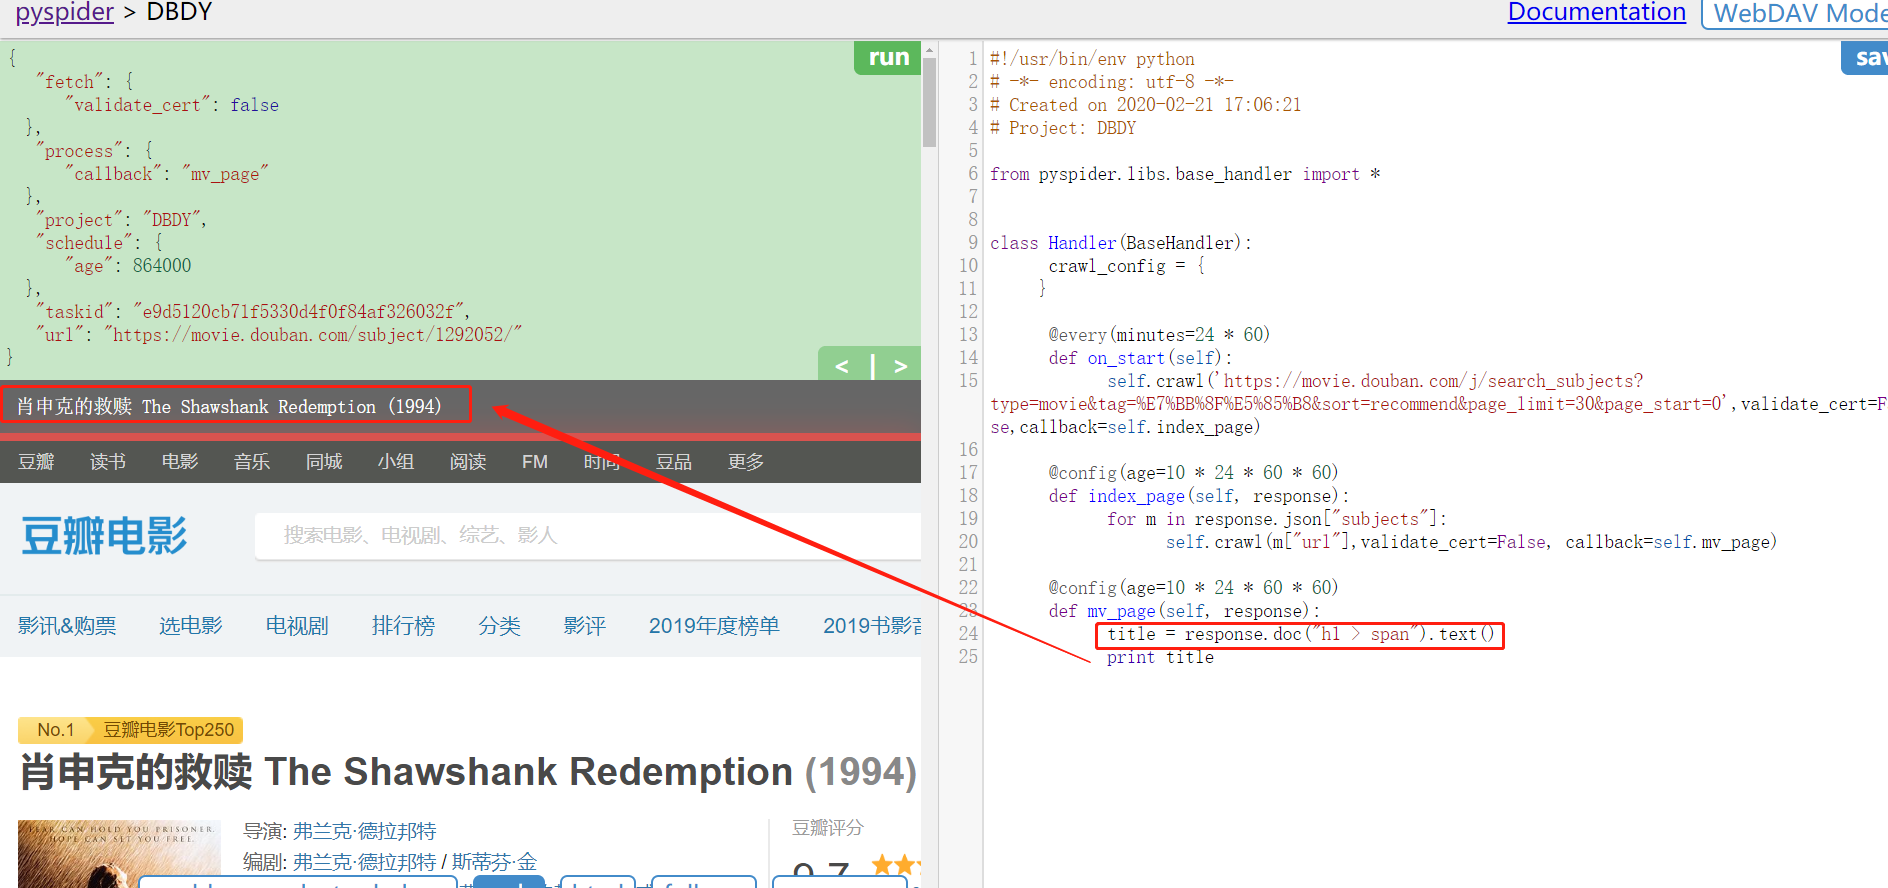
Task: Open screenwriter 斯蒂芬·金 link
Action: click(x=494, y=862)
